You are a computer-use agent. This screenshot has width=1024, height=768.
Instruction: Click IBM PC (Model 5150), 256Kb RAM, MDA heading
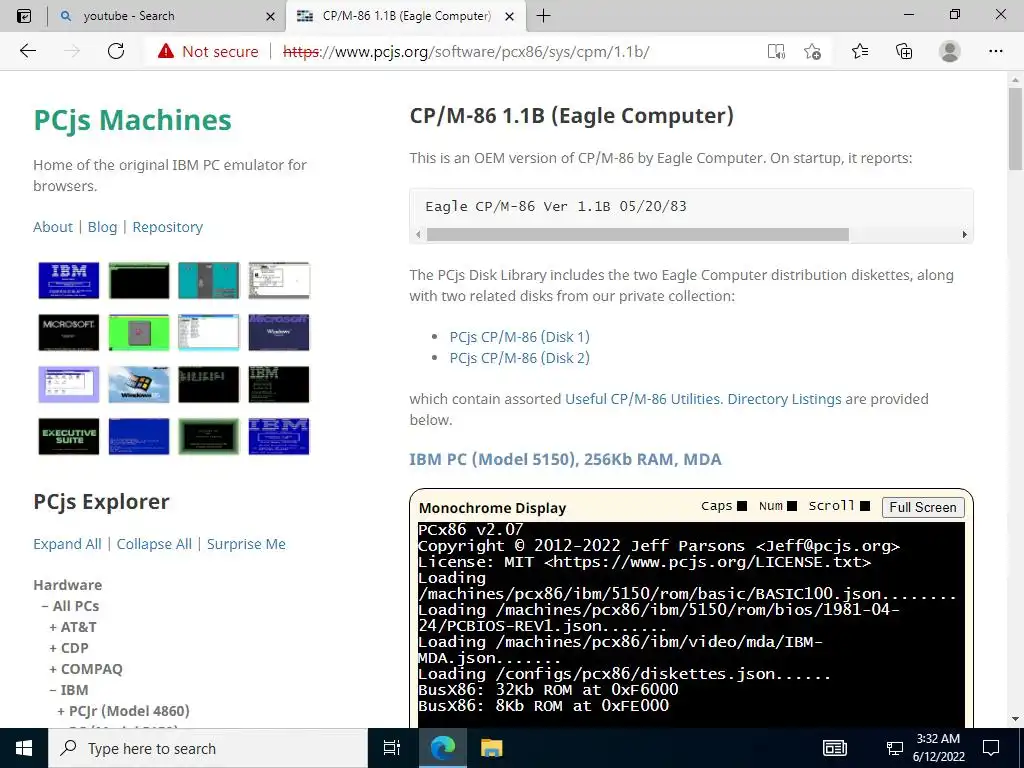[566, 459]
